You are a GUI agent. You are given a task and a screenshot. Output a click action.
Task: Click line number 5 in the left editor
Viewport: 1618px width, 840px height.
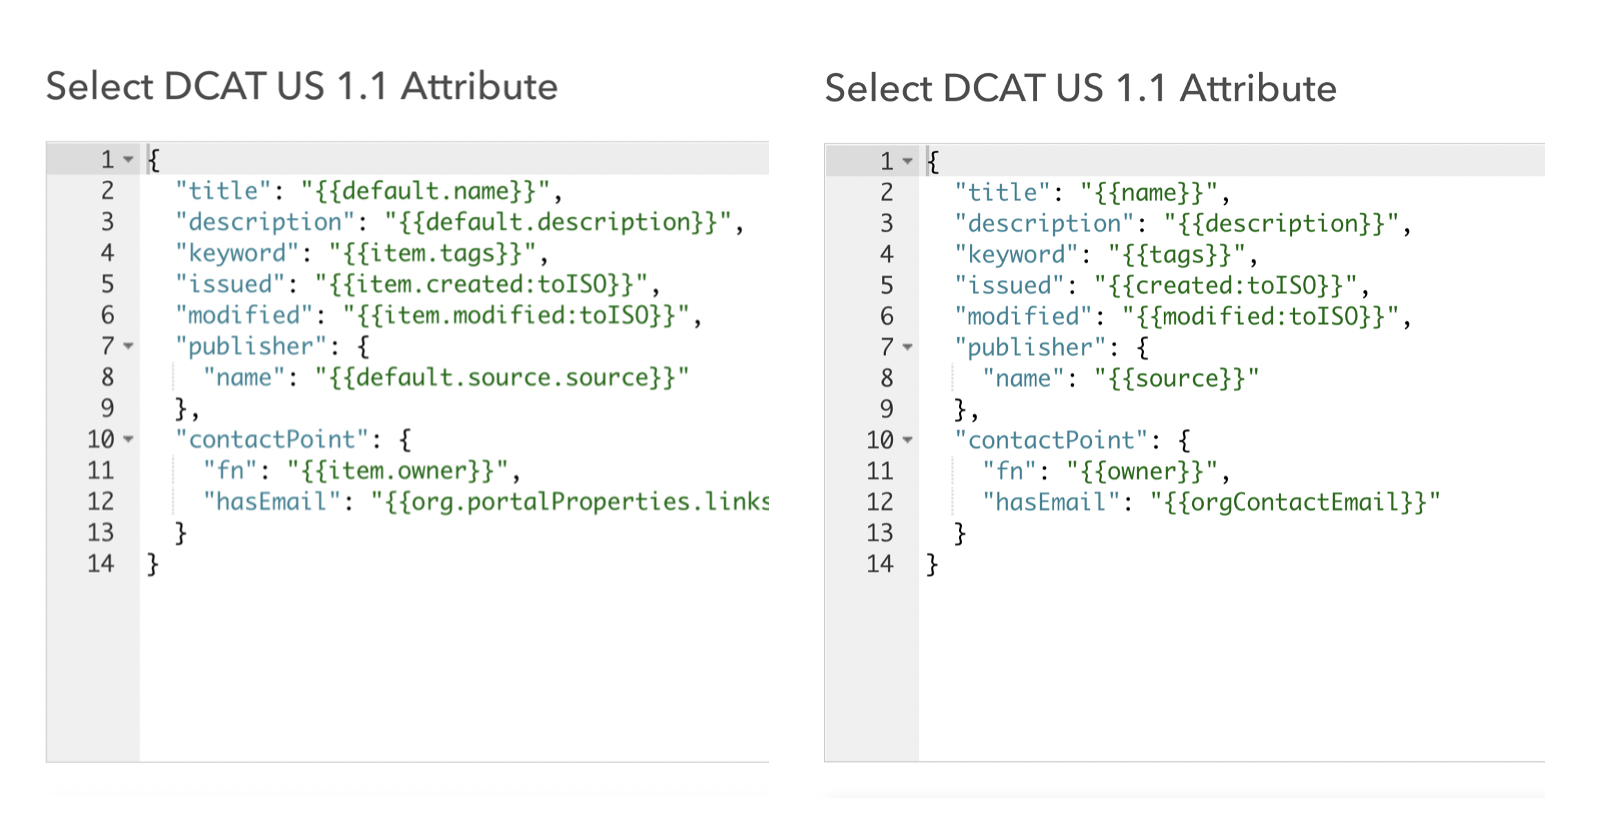point(106,284)
